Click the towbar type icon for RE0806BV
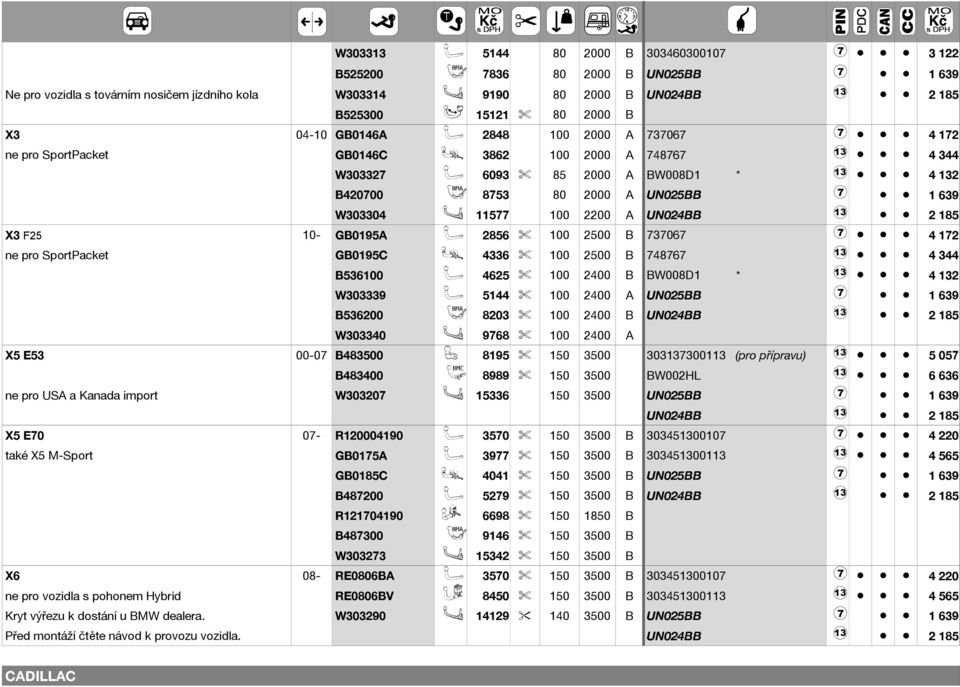 452,593
